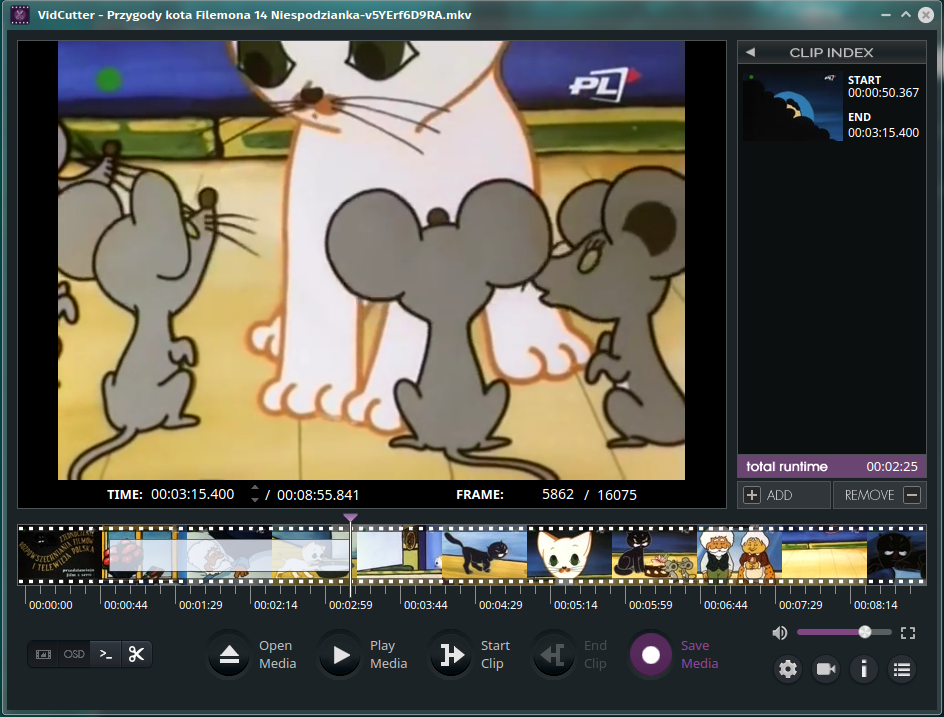Click the Save Media text label
The width and height of the screenshot is (944, 717).
point(700,654)
